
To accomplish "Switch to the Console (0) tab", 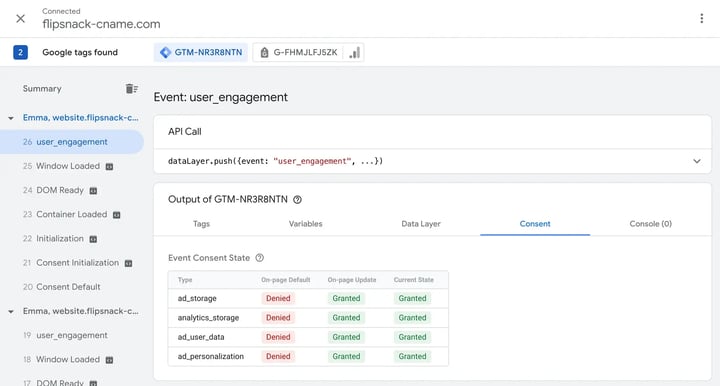I will tap(650, 224).
